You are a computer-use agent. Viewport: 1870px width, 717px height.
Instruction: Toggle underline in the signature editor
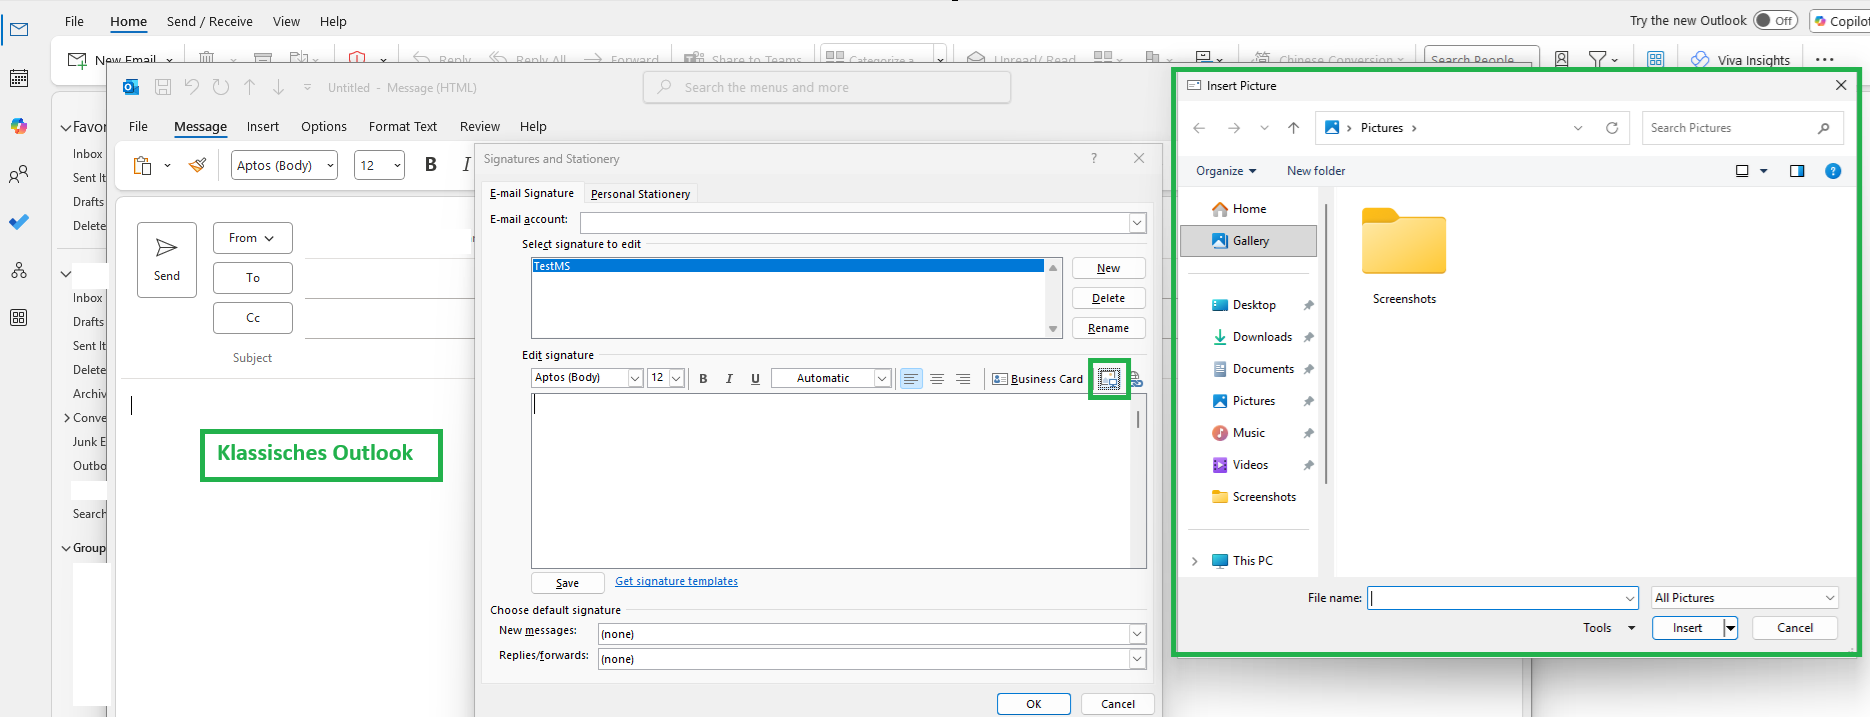click(755, 378)
